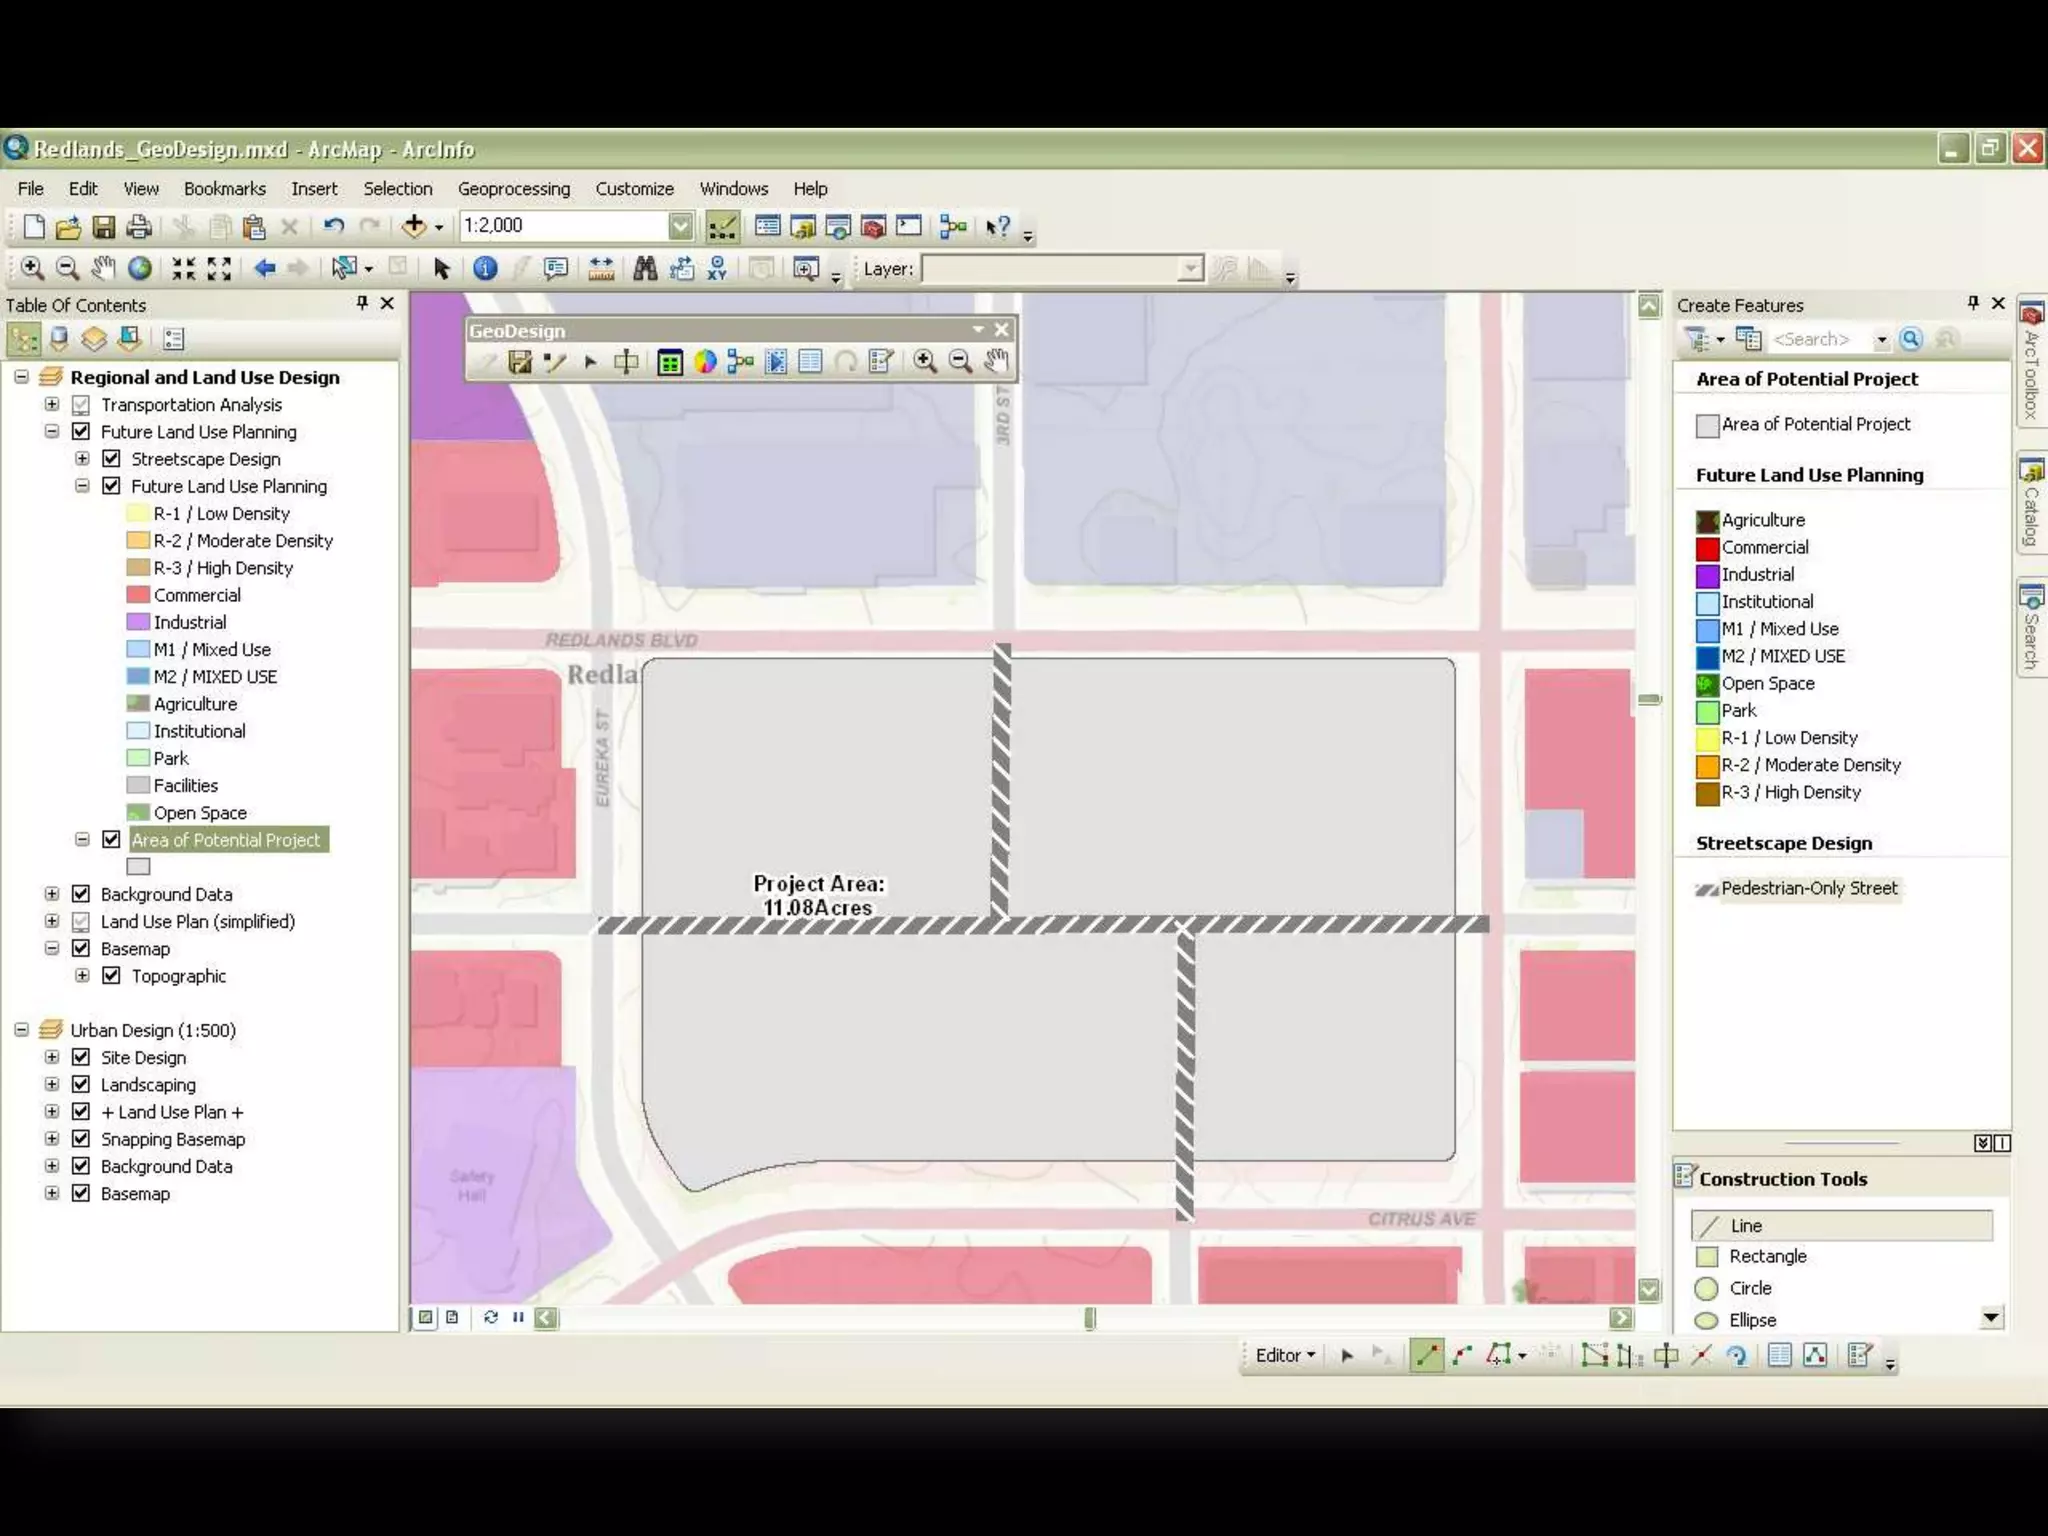Uncheck the Streetscape Design layer
Screen dimensions: 2048x1536
112,459
